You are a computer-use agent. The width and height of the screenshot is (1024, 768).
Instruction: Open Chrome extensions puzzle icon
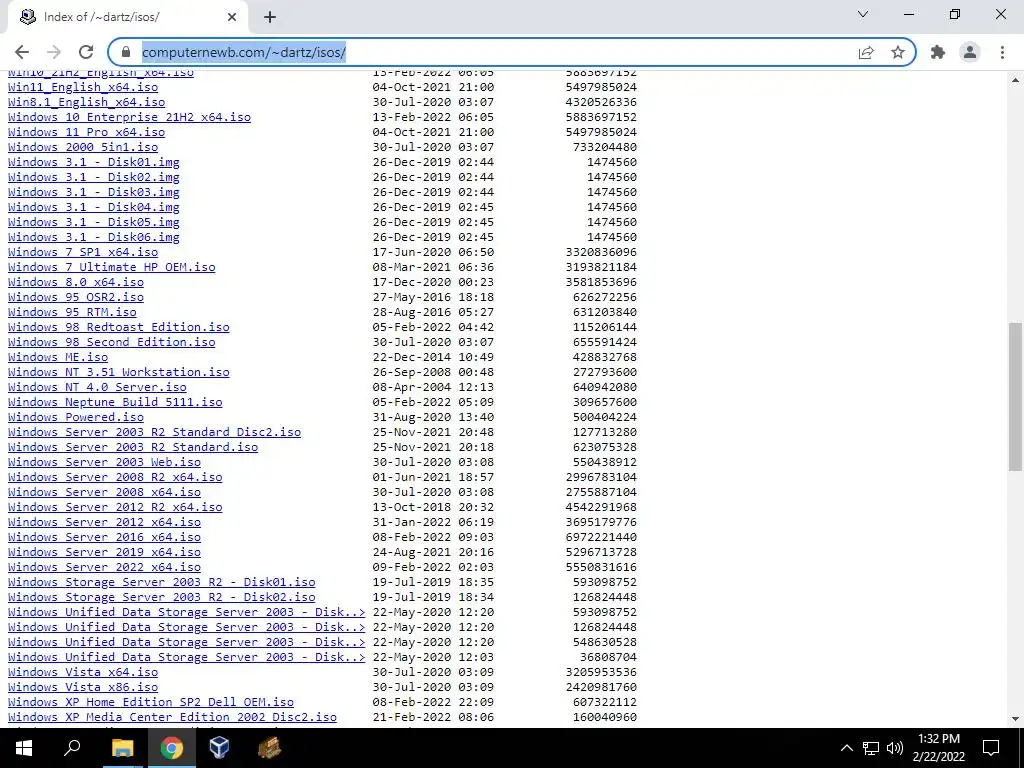pos(938,52)
